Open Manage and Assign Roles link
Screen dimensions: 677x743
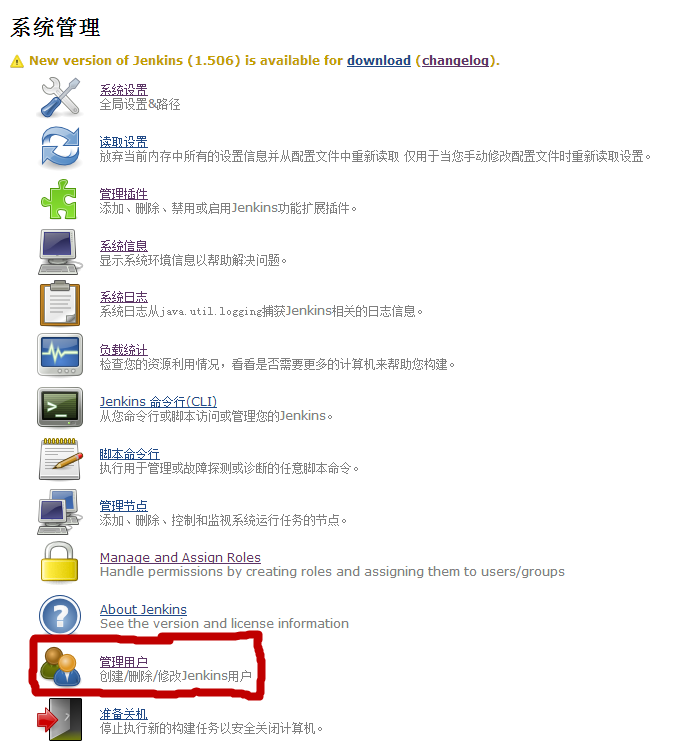[180, 557]
